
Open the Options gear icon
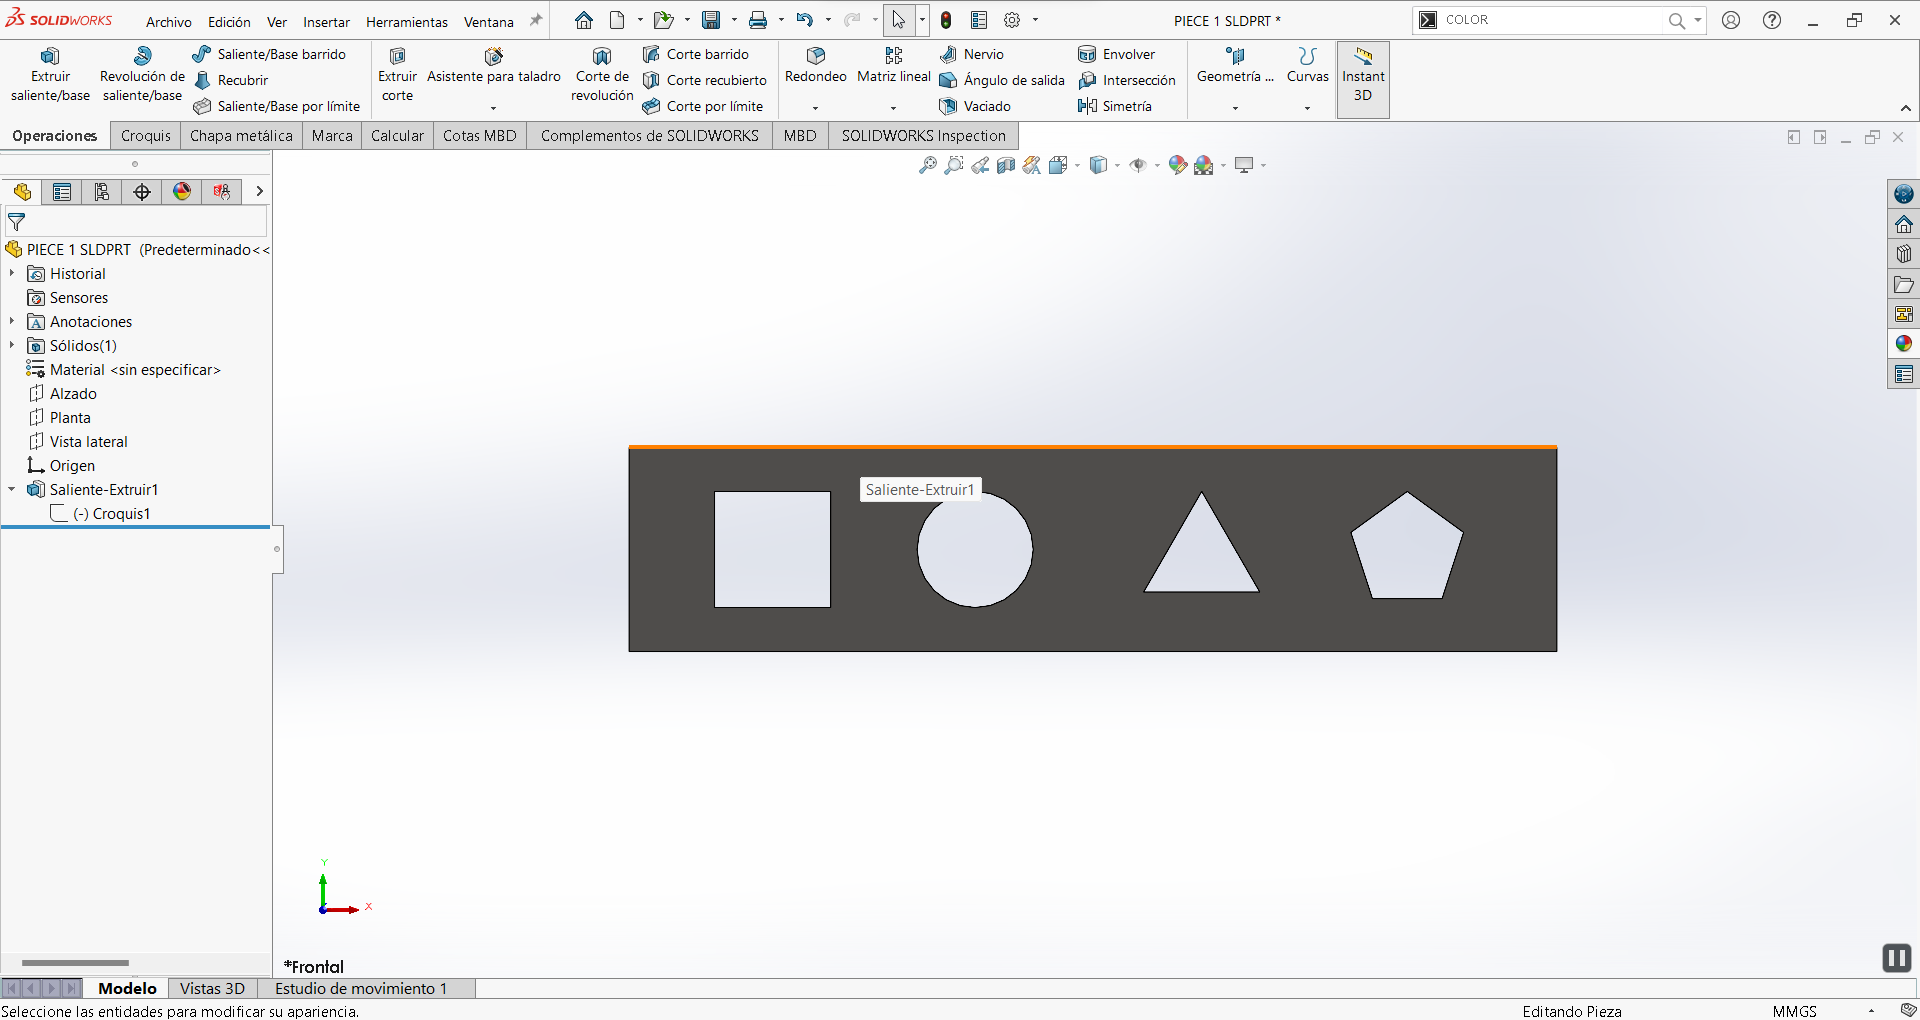coord(1012,20)
